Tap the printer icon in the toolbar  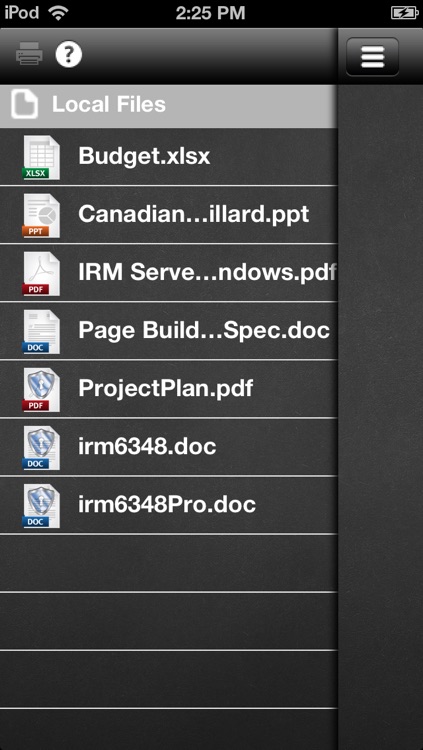(29, 54)
